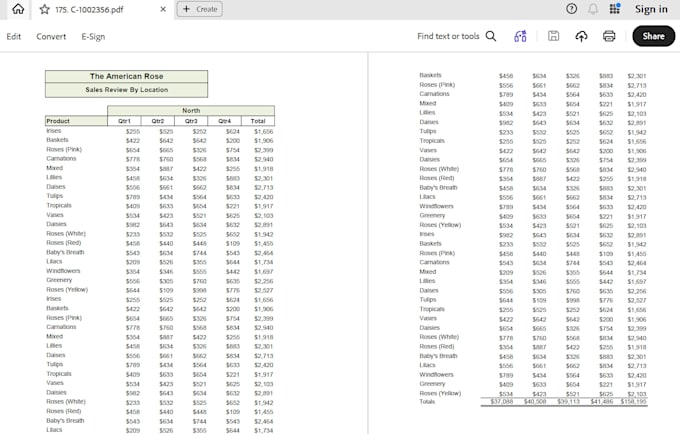
Task: Click the Share button
Action: coord(654,36)
